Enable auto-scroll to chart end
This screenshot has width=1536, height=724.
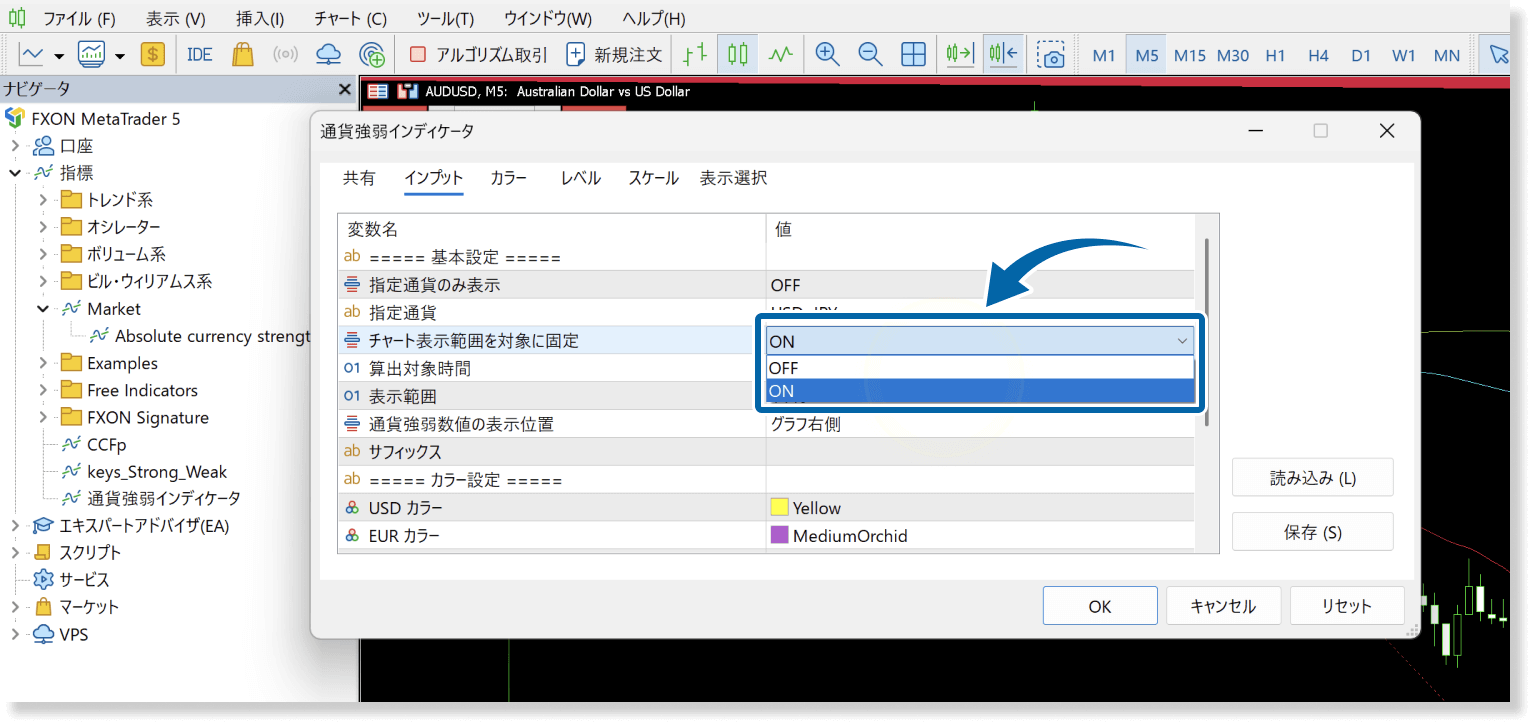959,54
